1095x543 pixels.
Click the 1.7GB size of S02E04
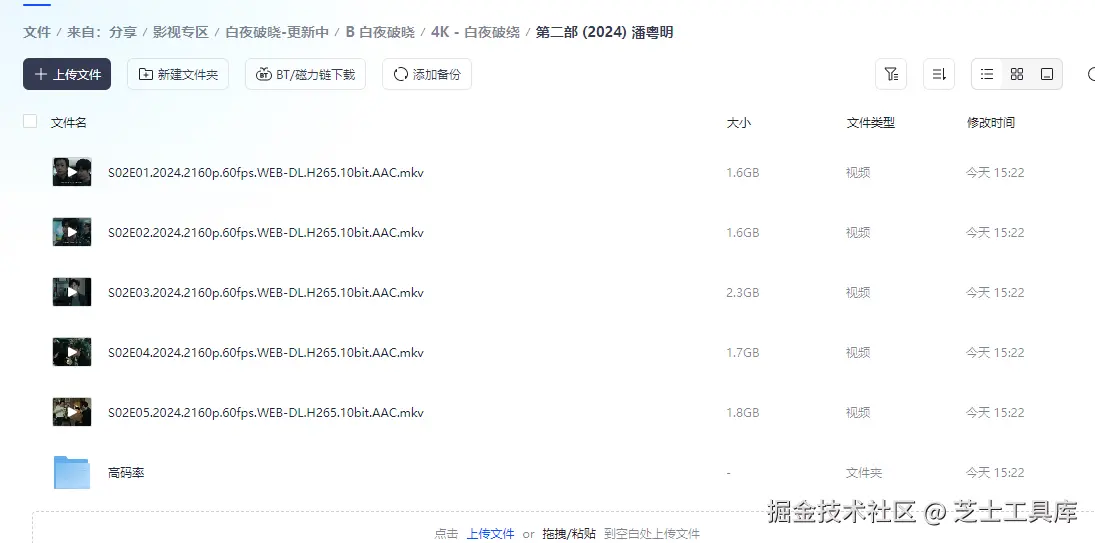(742, 352)
